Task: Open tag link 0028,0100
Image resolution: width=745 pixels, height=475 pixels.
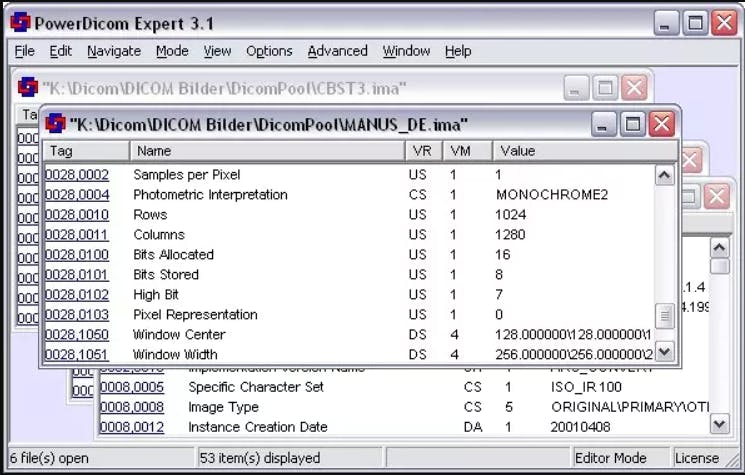Action: coord(77,255)
